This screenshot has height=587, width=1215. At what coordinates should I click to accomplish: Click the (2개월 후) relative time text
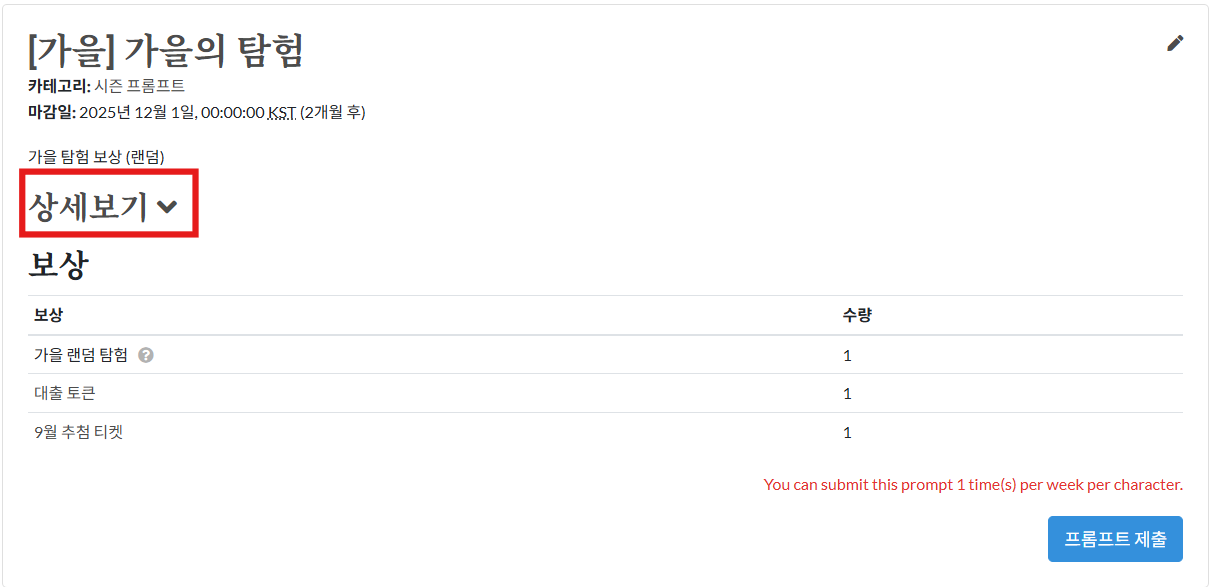[333, 112]
